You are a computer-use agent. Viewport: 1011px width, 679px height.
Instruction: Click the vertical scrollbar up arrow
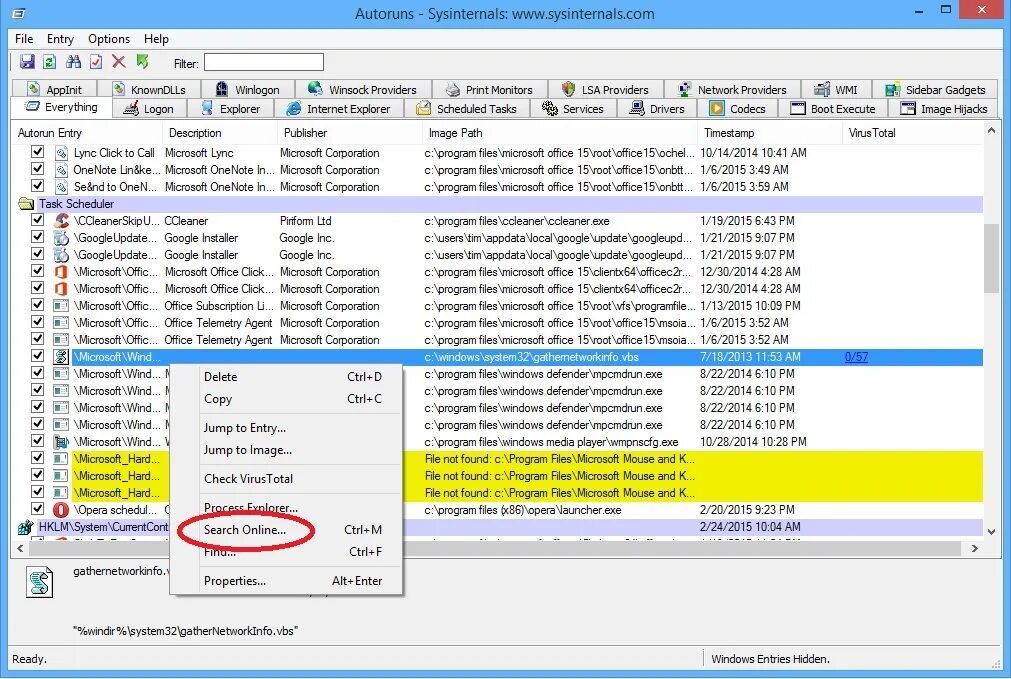[x=992, y=131]
